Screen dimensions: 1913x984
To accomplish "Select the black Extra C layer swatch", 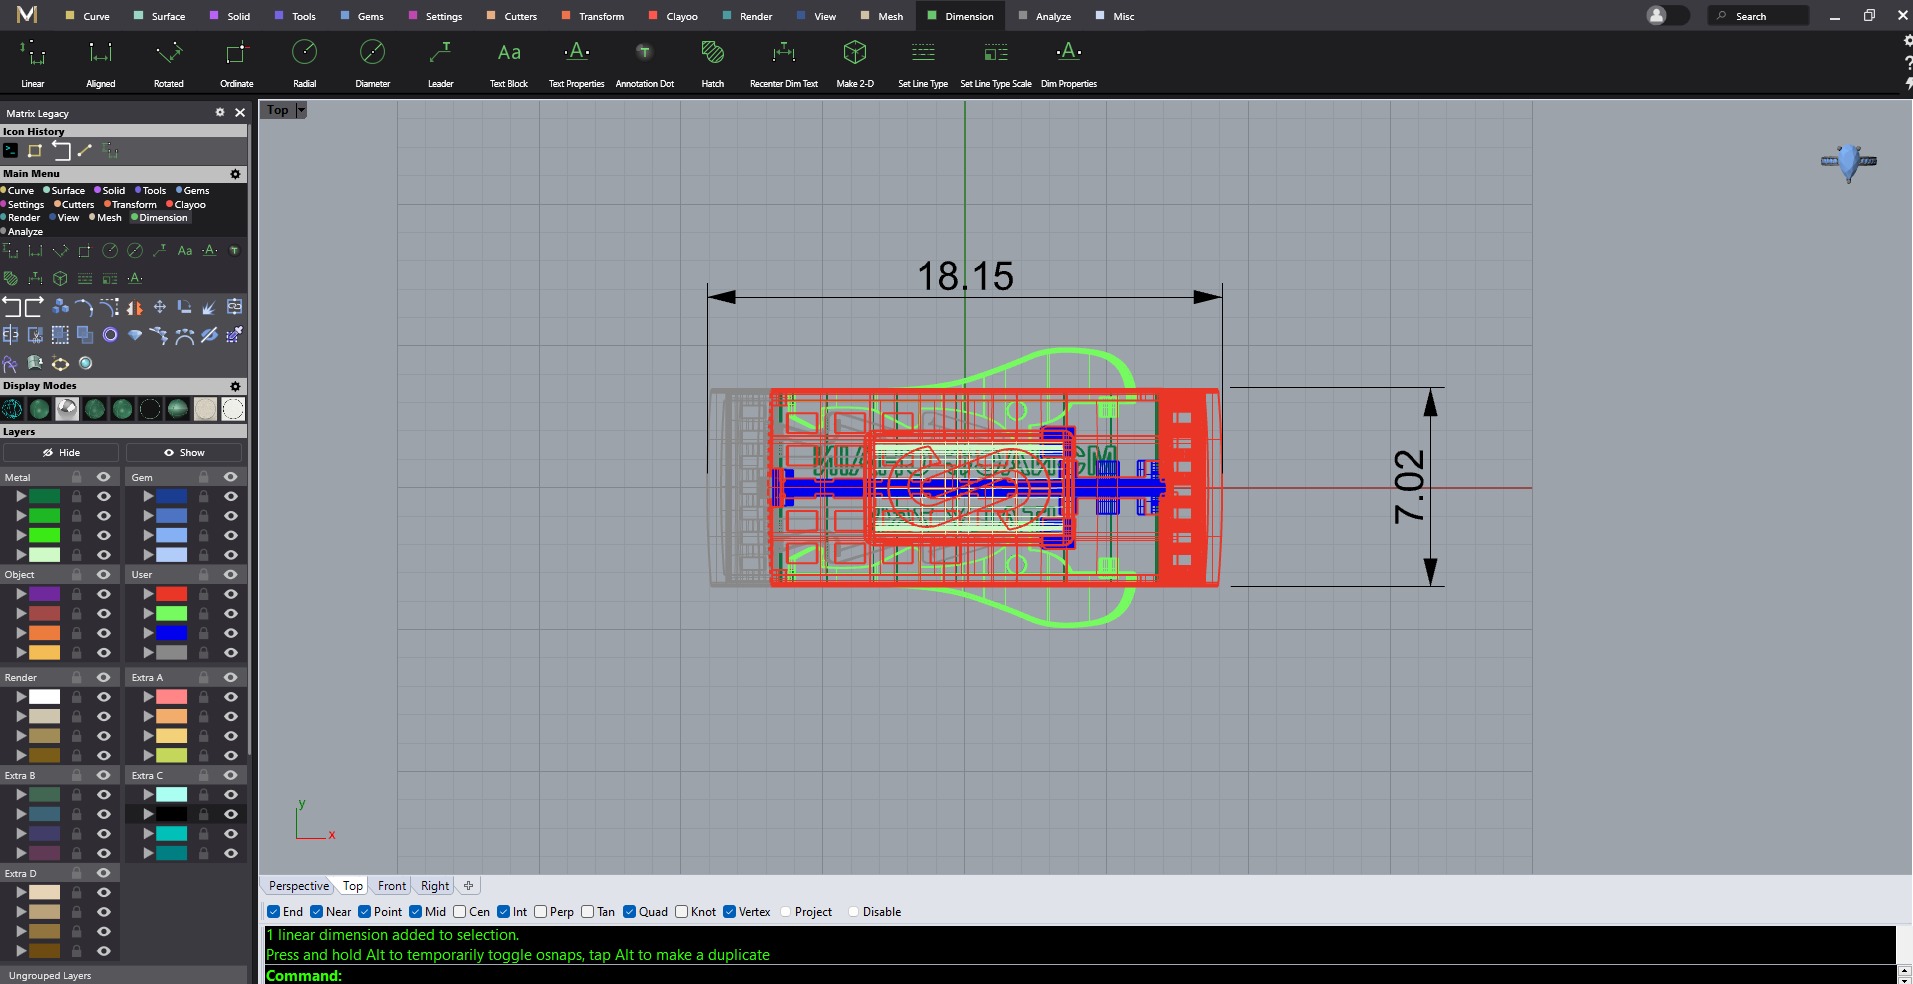I will coord(171,814).
